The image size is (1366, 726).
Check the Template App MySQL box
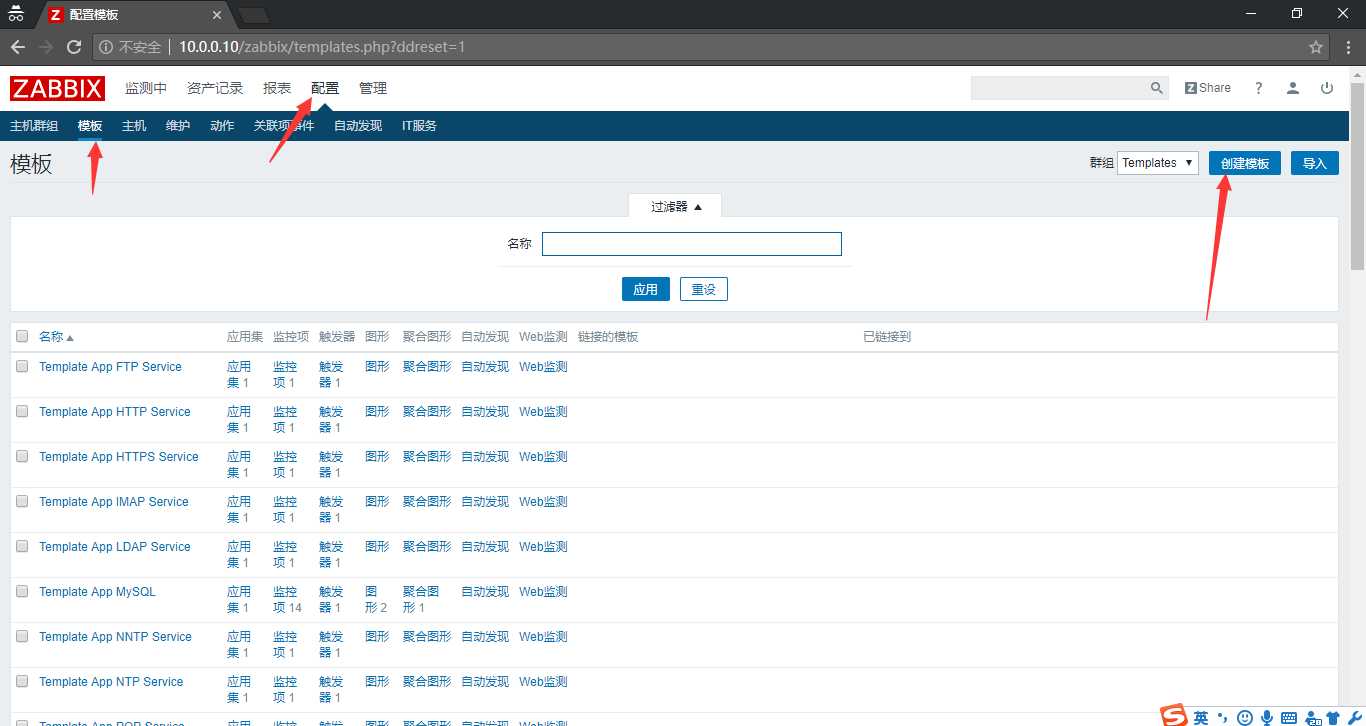pos(22,592)
